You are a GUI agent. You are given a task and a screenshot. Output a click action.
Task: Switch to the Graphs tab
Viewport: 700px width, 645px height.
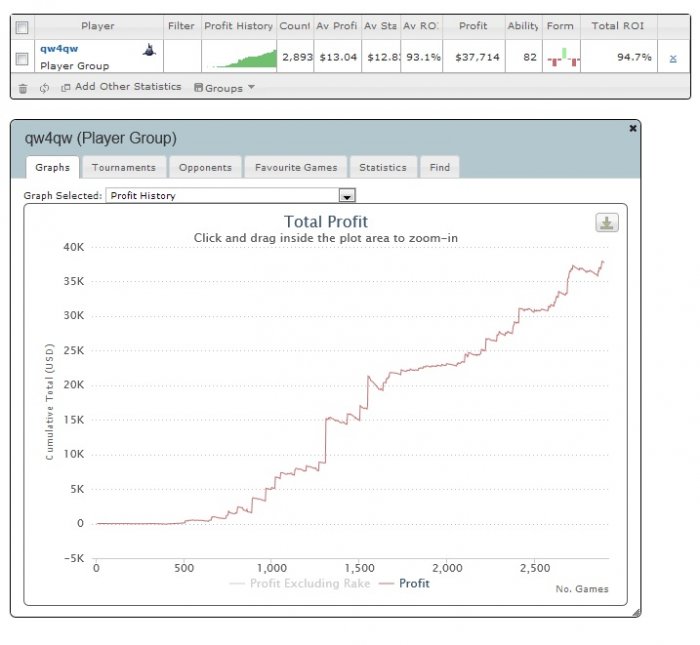click(x=53, y=167)
